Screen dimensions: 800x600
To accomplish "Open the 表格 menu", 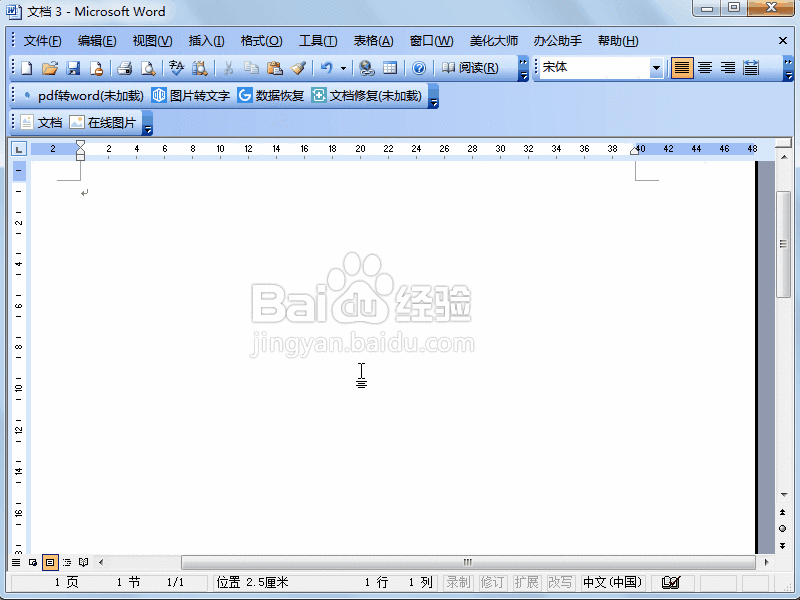I will tap(370, 41).
